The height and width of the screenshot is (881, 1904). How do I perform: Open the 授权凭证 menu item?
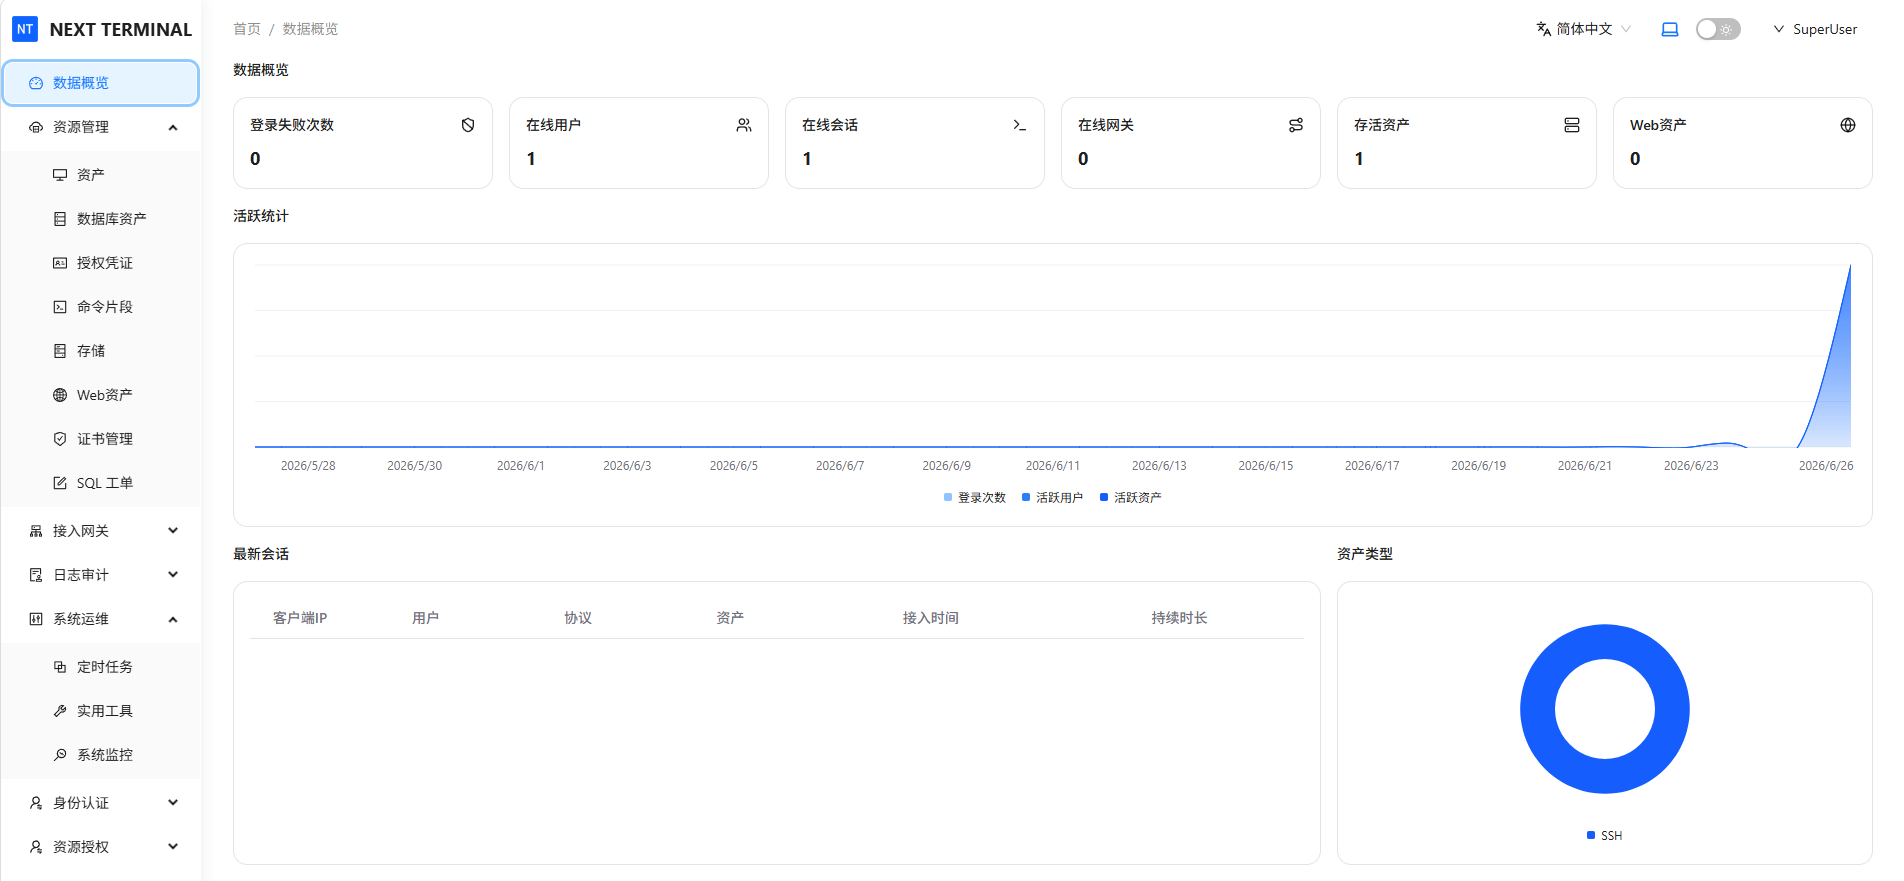[x=101, y=263]
